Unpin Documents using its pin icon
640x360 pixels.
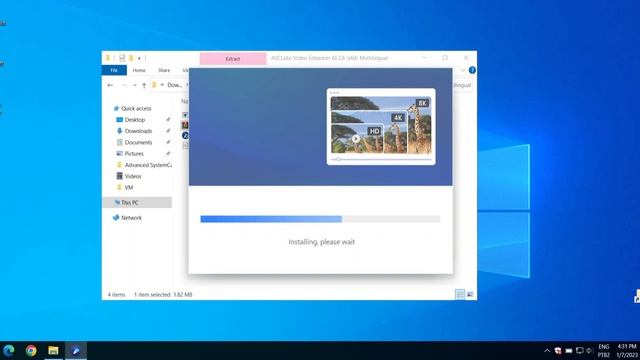click(x=168, y=142)
